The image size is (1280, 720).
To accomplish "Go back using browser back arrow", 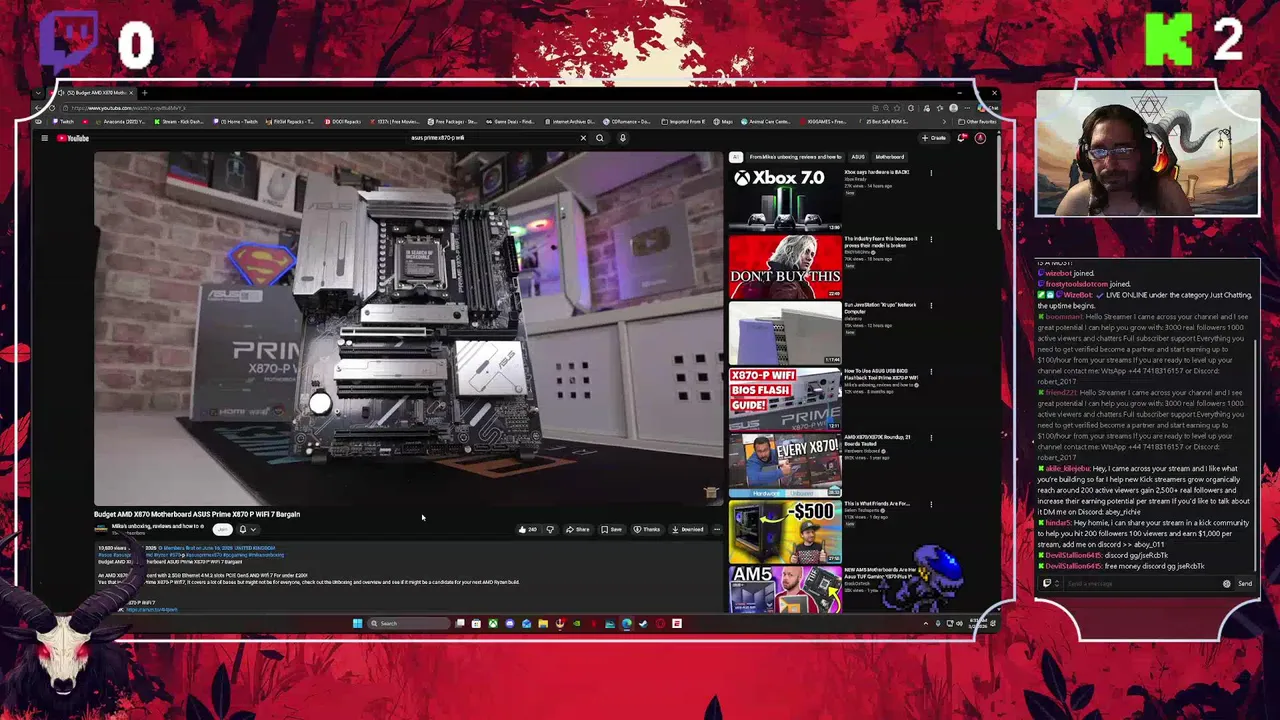I will [x=38, y=108].
